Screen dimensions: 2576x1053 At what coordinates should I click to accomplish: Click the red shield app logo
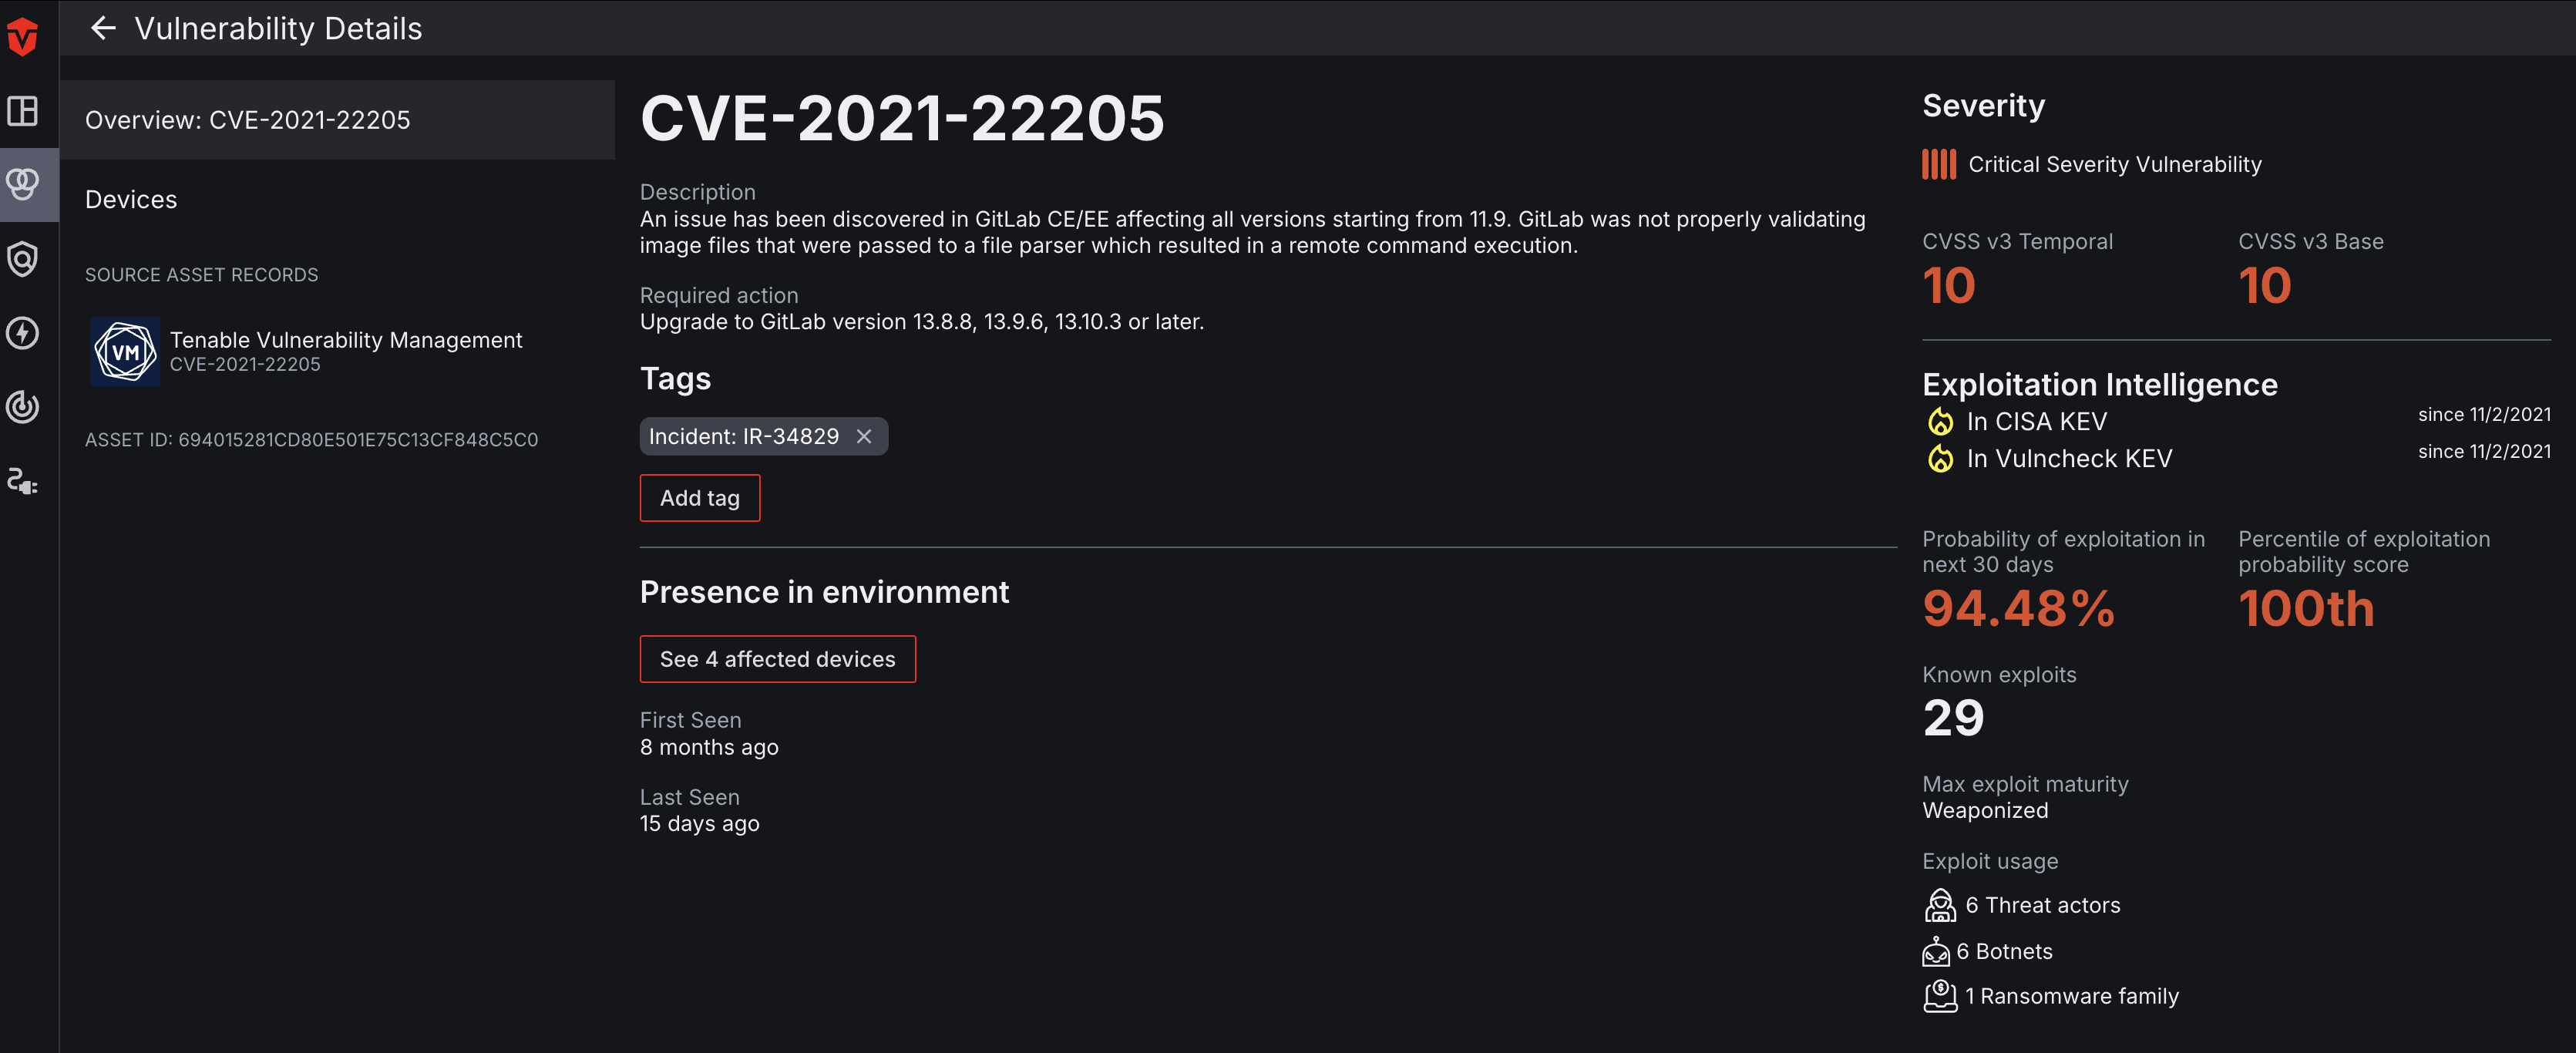click(23, 36)
